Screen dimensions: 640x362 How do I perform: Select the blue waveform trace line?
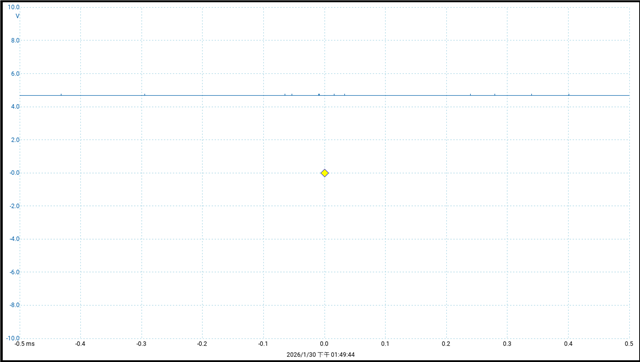(x=324, y=95)
